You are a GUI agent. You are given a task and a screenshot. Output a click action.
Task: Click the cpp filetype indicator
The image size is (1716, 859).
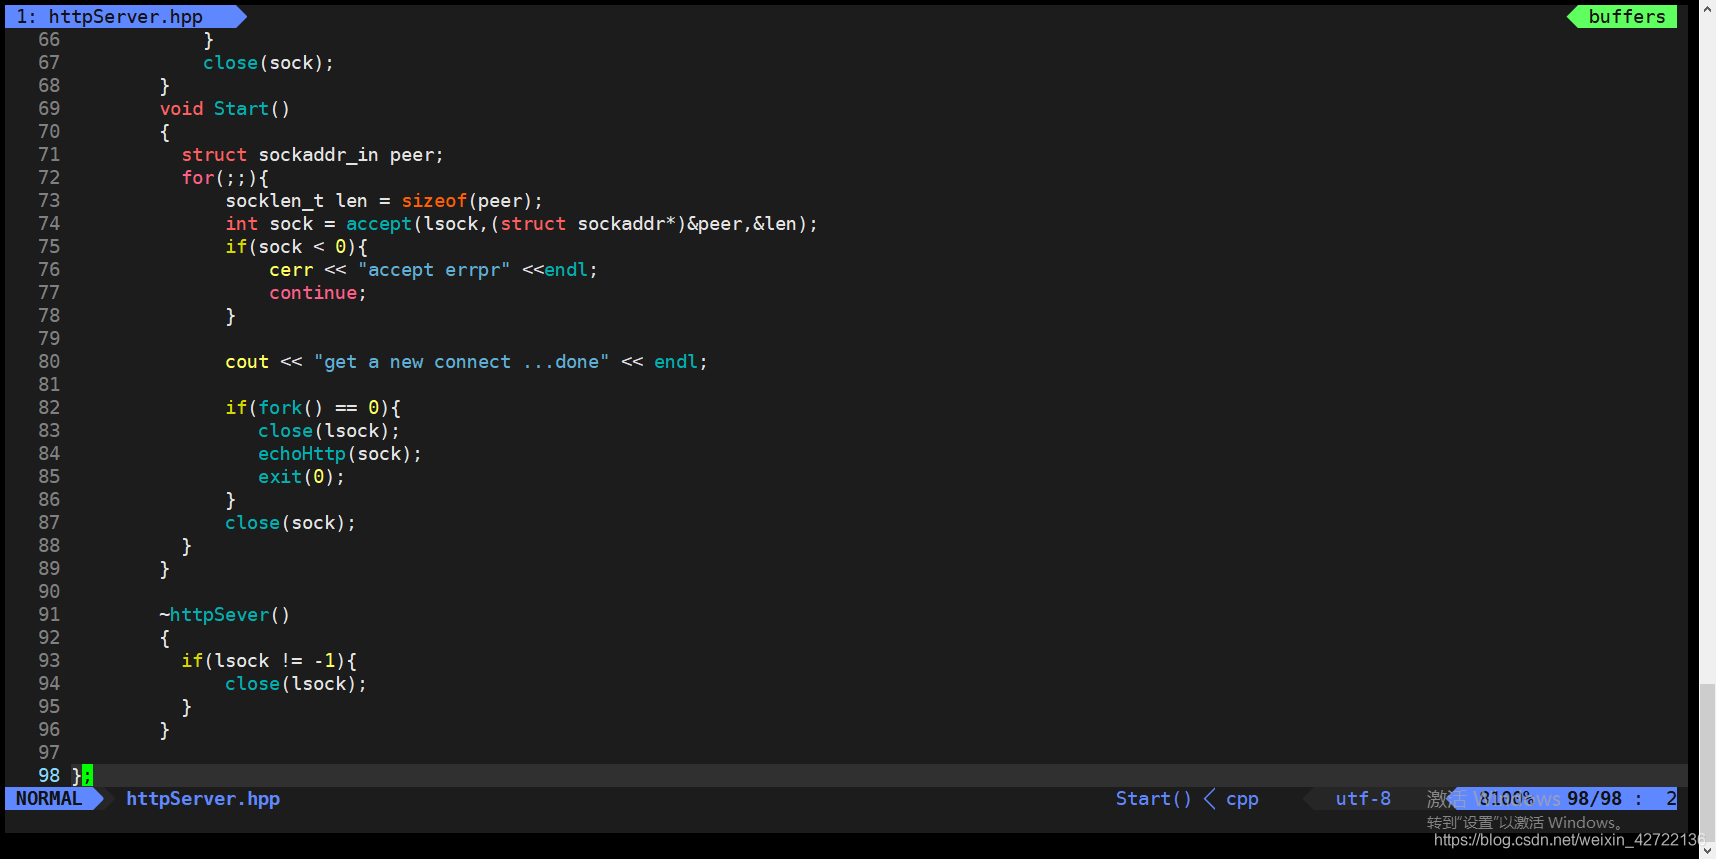coord(1242,798)
